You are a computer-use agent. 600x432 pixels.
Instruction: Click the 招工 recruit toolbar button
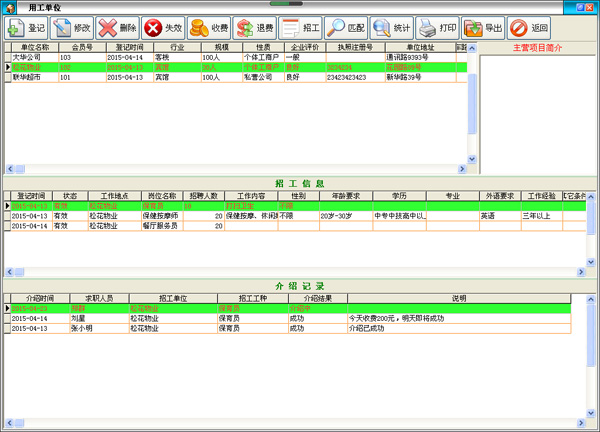click(x=300, y=28)
